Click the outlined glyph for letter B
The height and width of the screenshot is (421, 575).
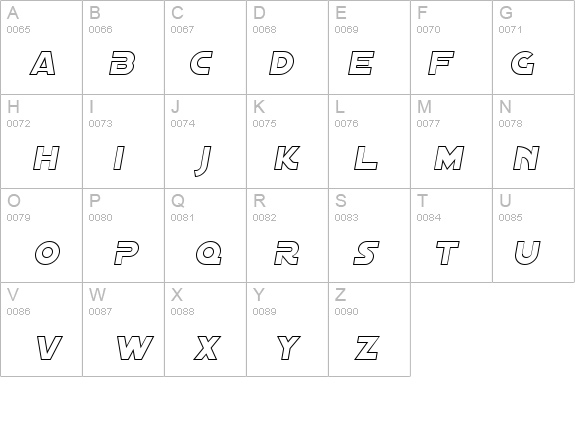(122, 63)
